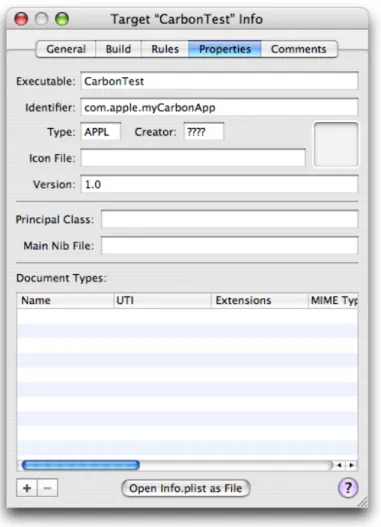Click the Type field containing APPL
The height and width of the screenshot is (527, 381).
(100, 132)
